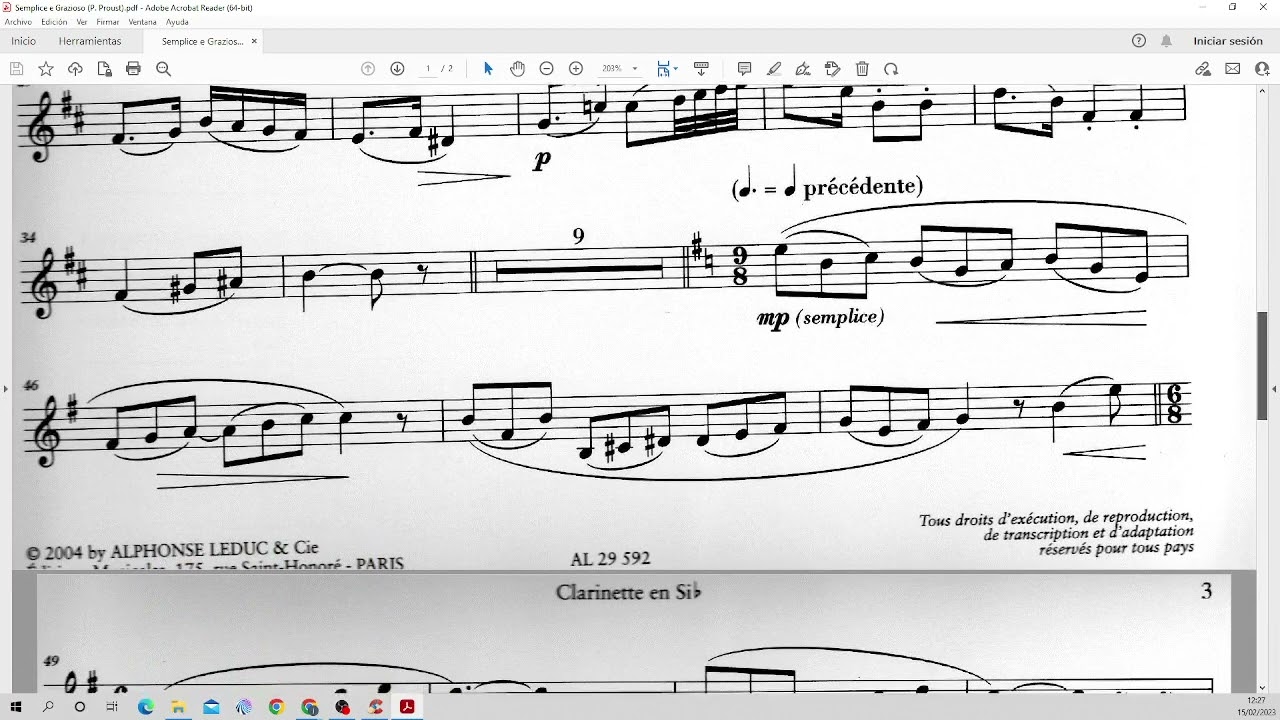
Task: Open the Ver menu
Action: [x=82, y=22]
